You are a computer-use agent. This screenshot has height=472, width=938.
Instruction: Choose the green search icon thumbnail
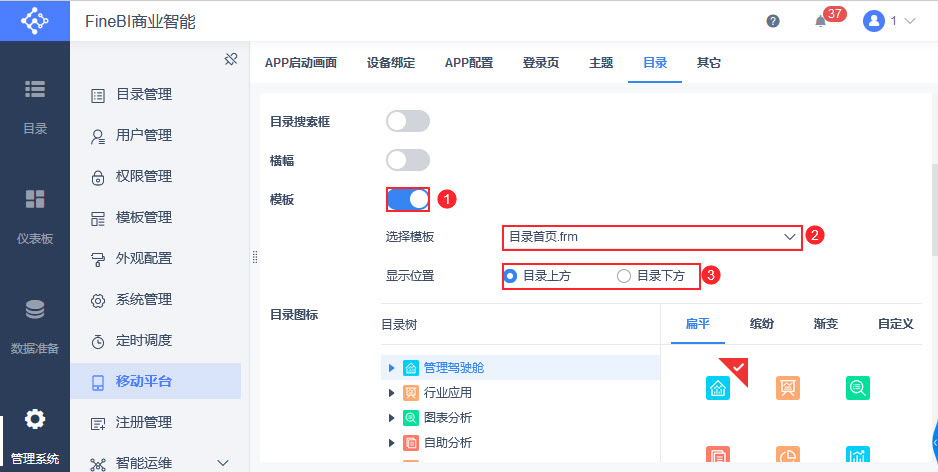point(857,388)
